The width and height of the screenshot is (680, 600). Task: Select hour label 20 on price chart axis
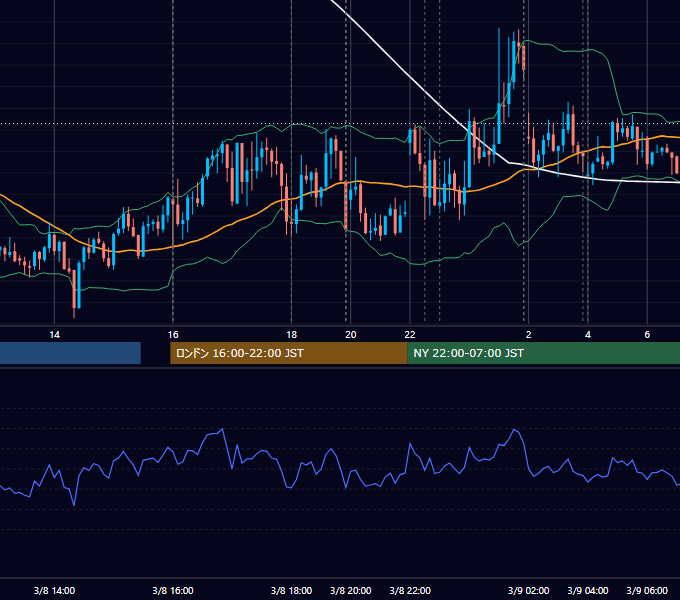point(350,335)
